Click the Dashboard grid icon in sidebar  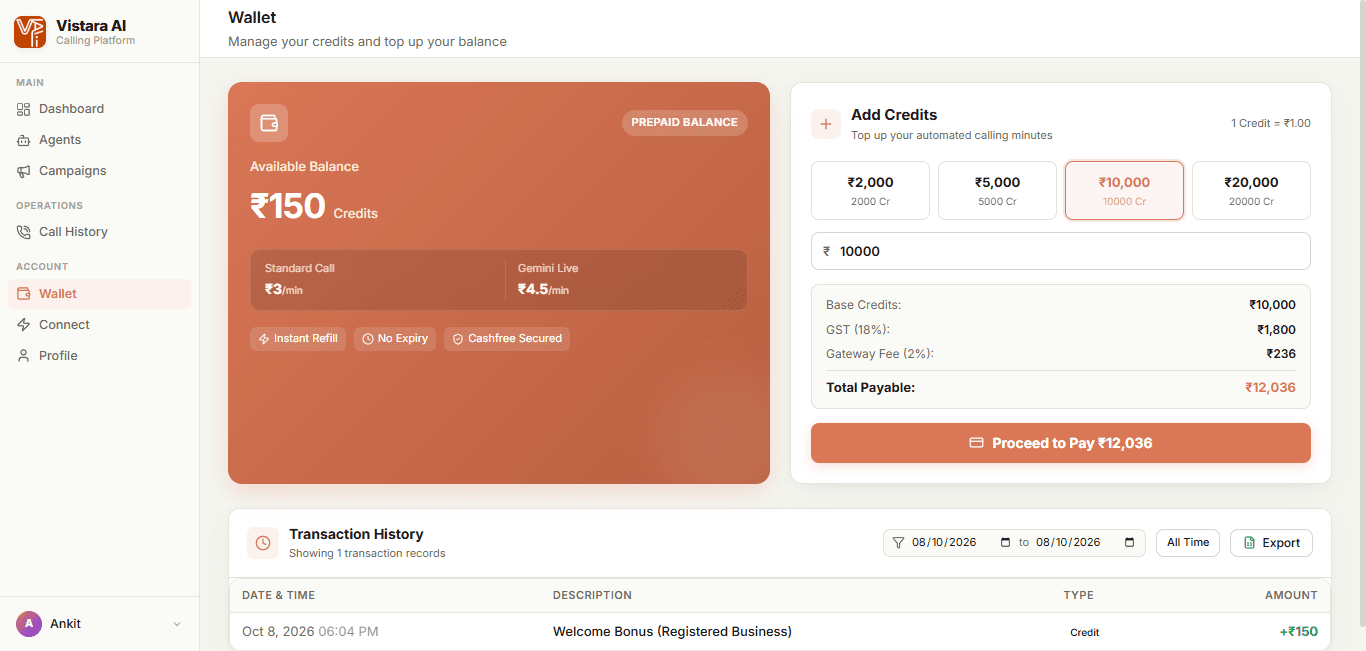click(24, 109)
